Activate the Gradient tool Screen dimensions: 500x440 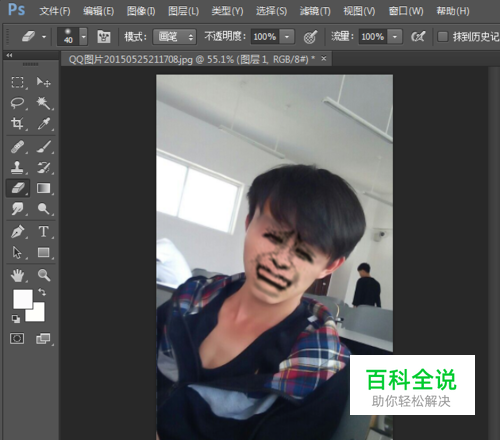(44, 188)
